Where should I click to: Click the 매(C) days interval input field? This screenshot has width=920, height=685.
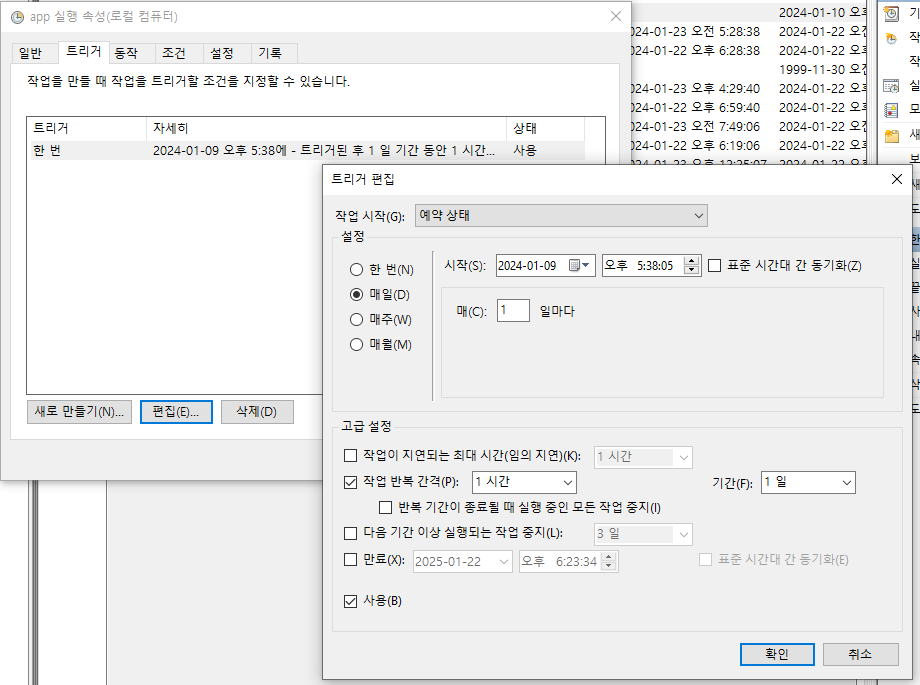(513, 310)
